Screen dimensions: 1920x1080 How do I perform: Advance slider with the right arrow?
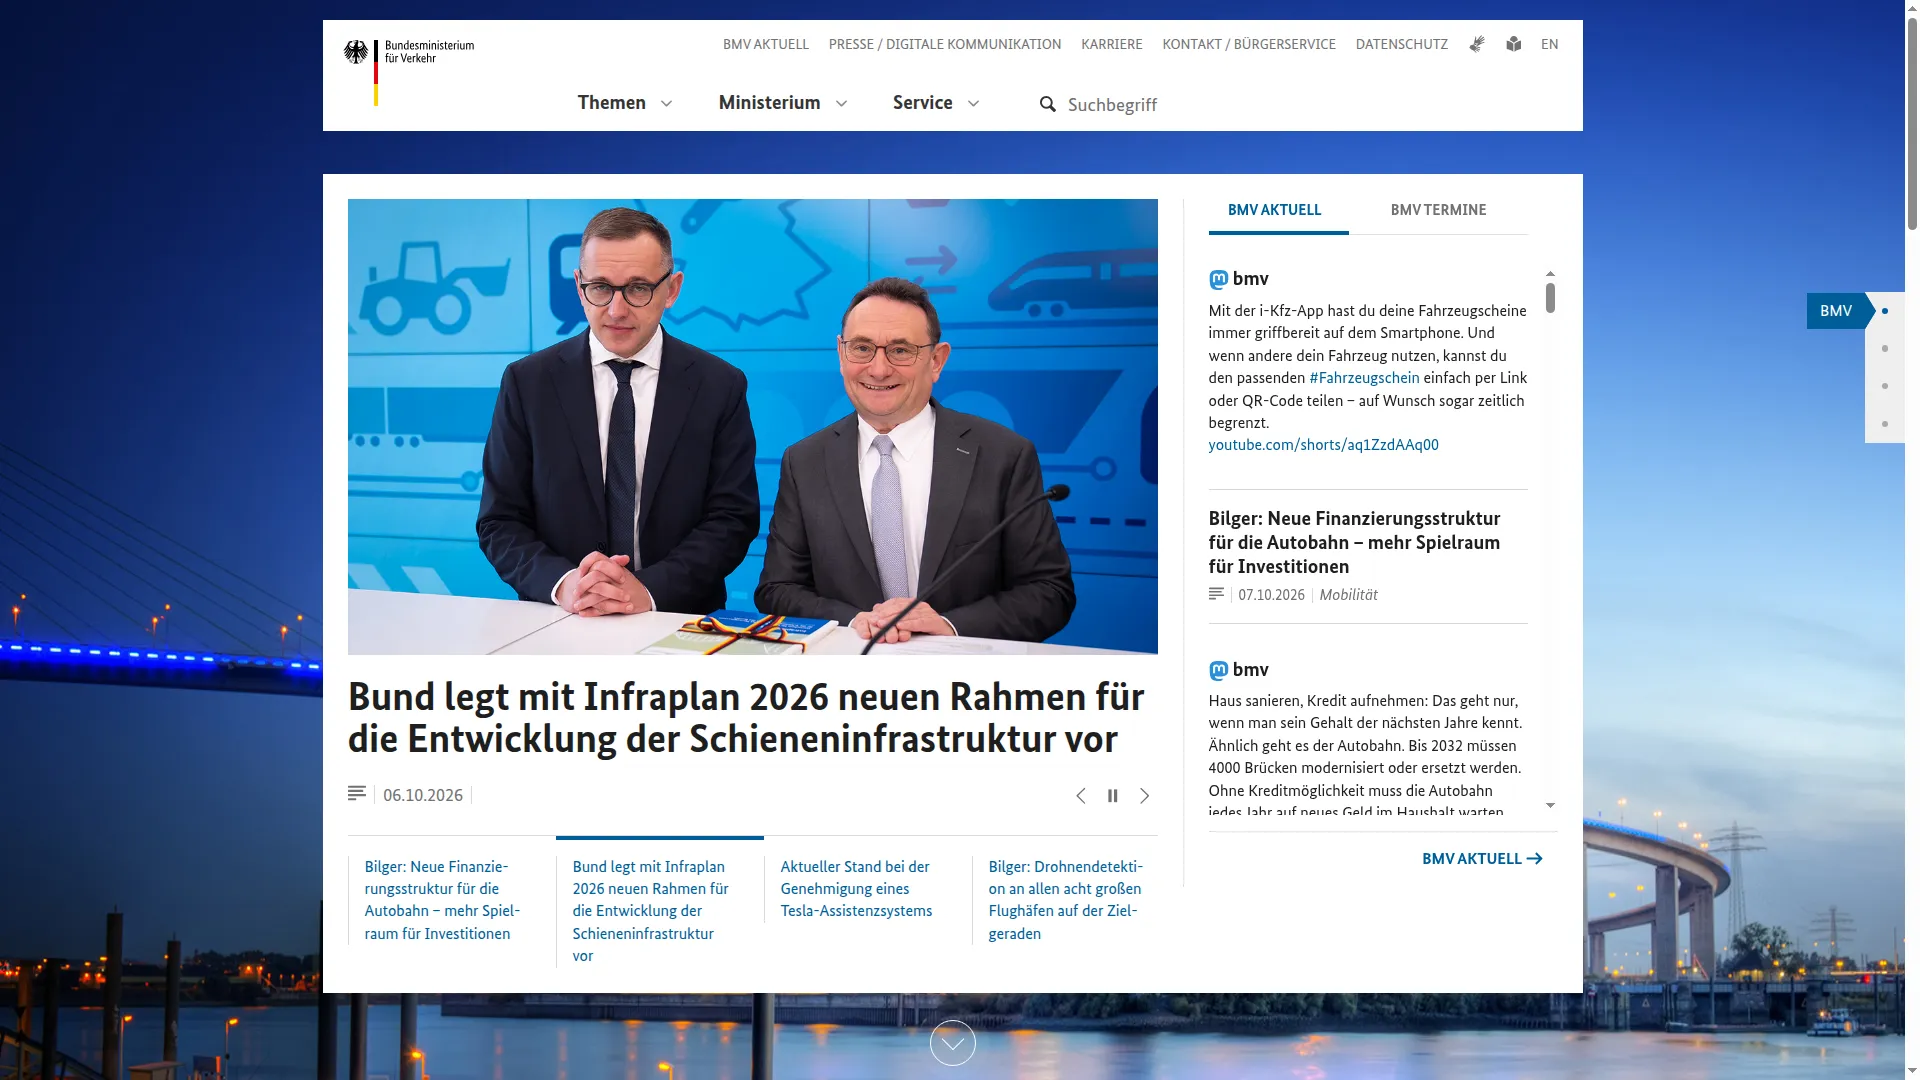point(1145,796)
